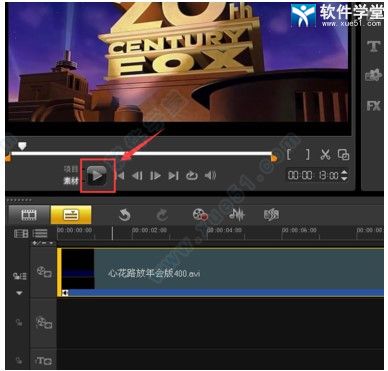Open the FX filter library panel
The width and height of the screenshot is (388, 371).
coord(374,106)
